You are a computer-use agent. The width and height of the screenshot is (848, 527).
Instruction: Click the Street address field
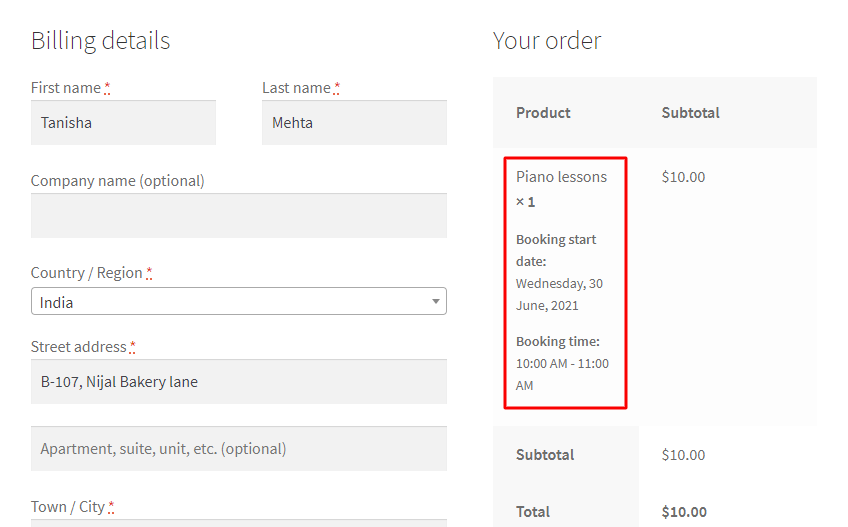coord(239,381)
